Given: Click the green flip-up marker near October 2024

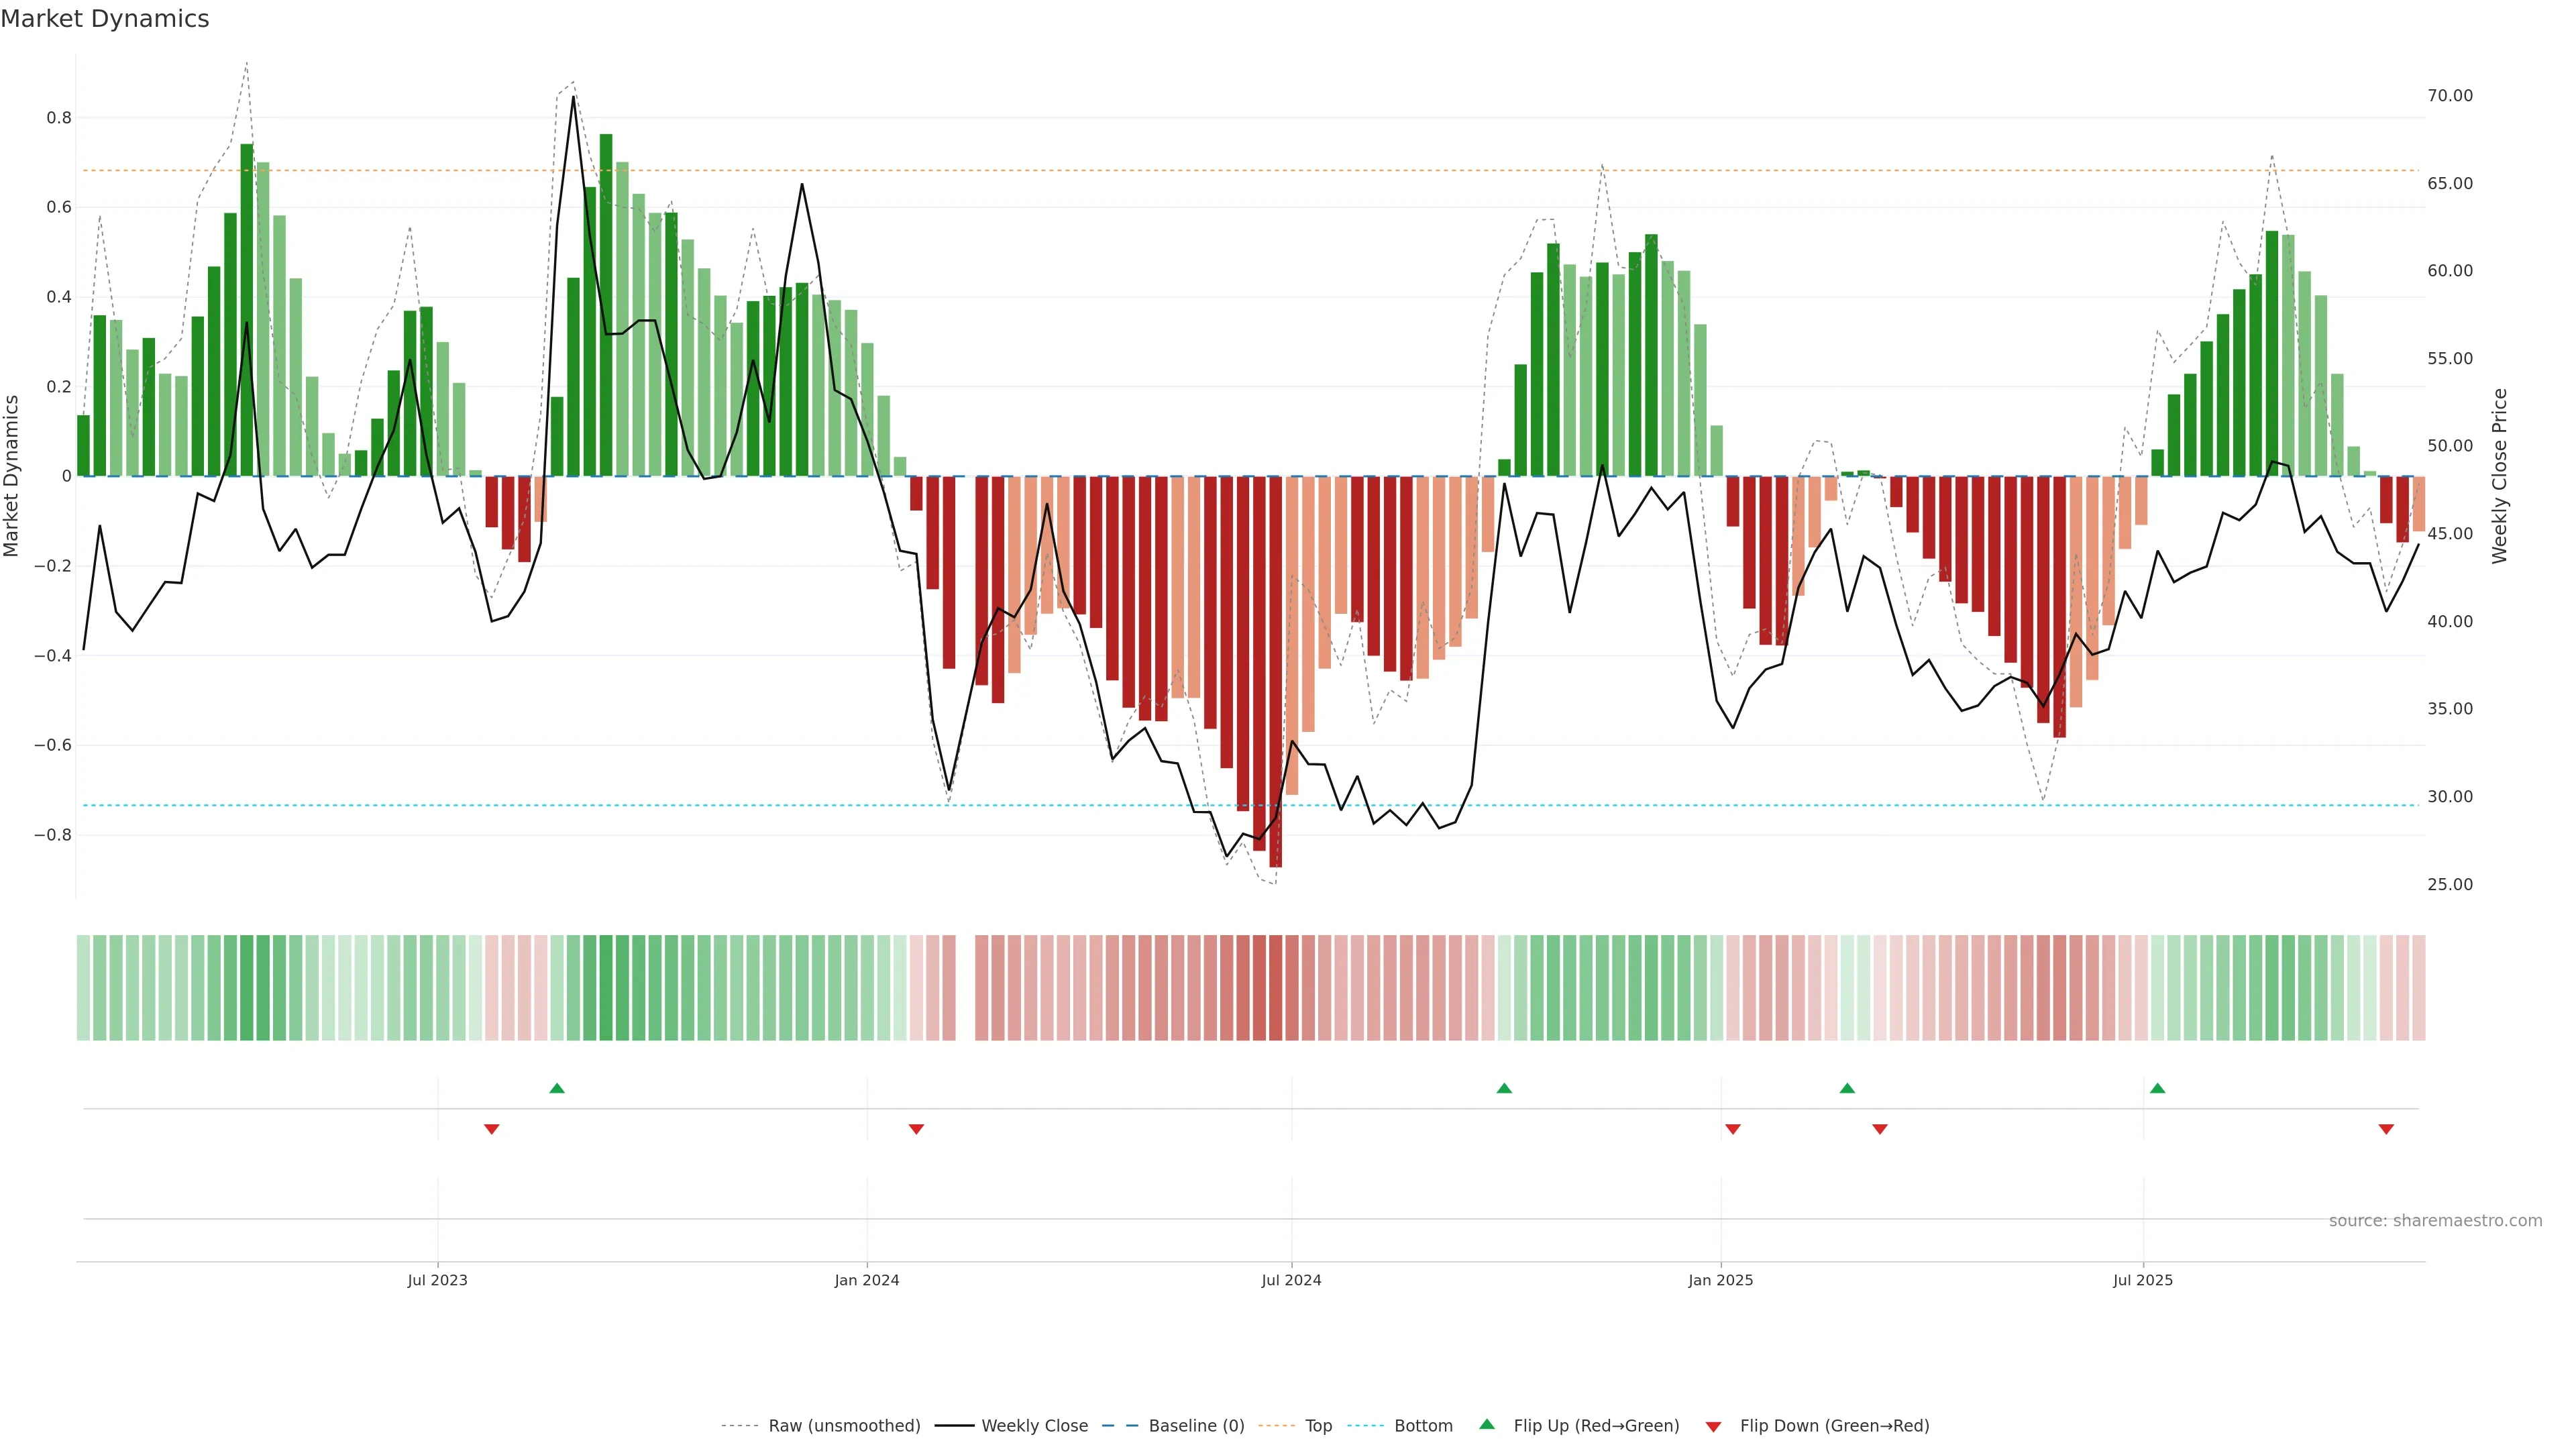Looking at the screenshot, I should 1504,1088.
